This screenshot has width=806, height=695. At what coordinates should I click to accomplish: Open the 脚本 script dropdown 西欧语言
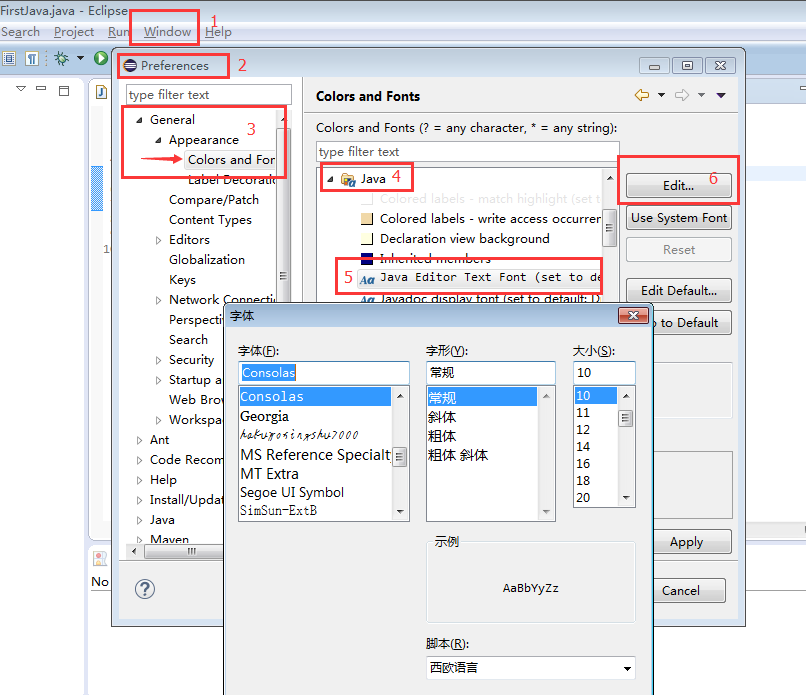530,668
